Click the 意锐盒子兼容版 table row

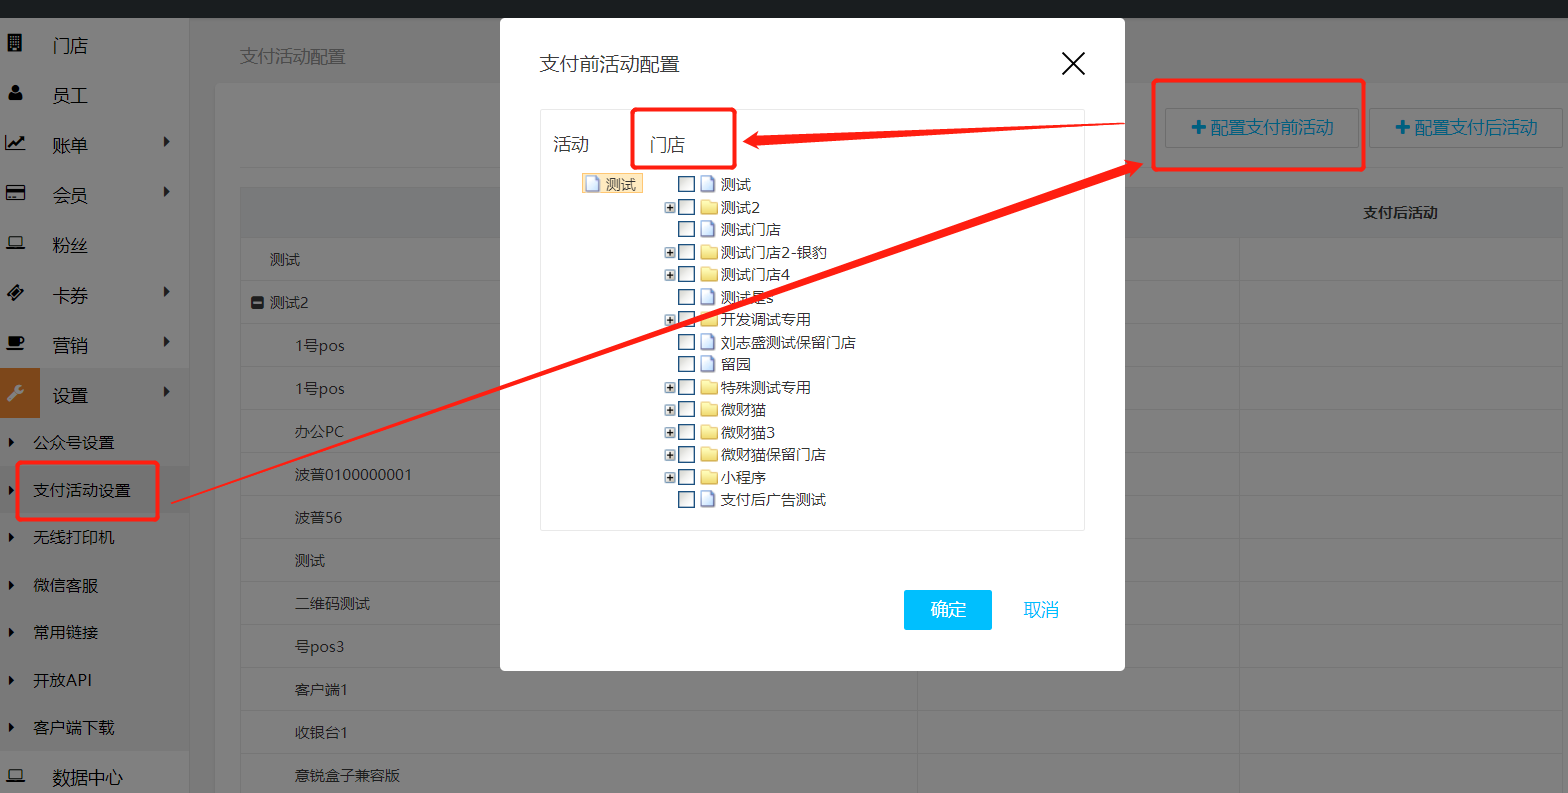[579, 775]
